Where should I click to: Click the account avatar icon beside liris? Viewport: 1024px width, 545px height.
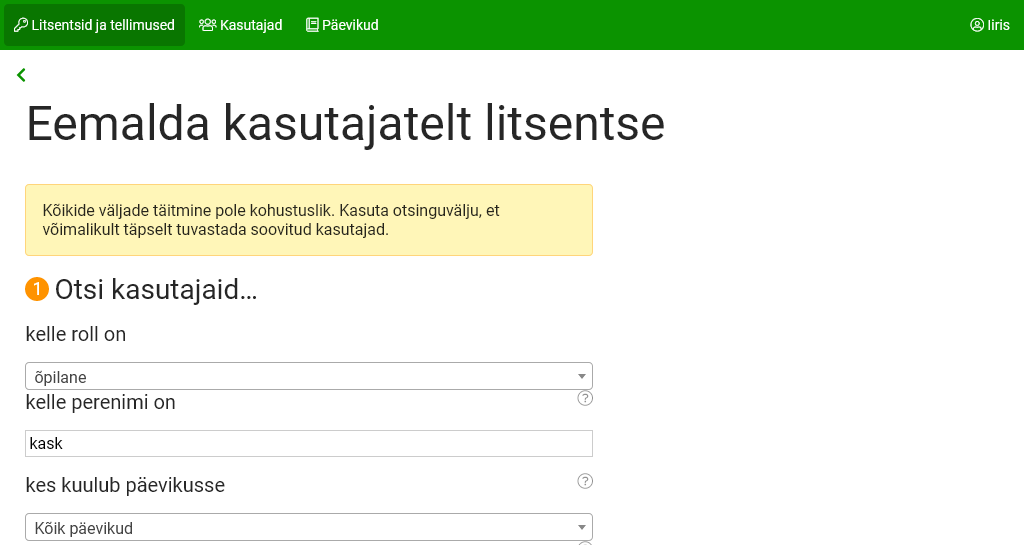coord(977,25)
